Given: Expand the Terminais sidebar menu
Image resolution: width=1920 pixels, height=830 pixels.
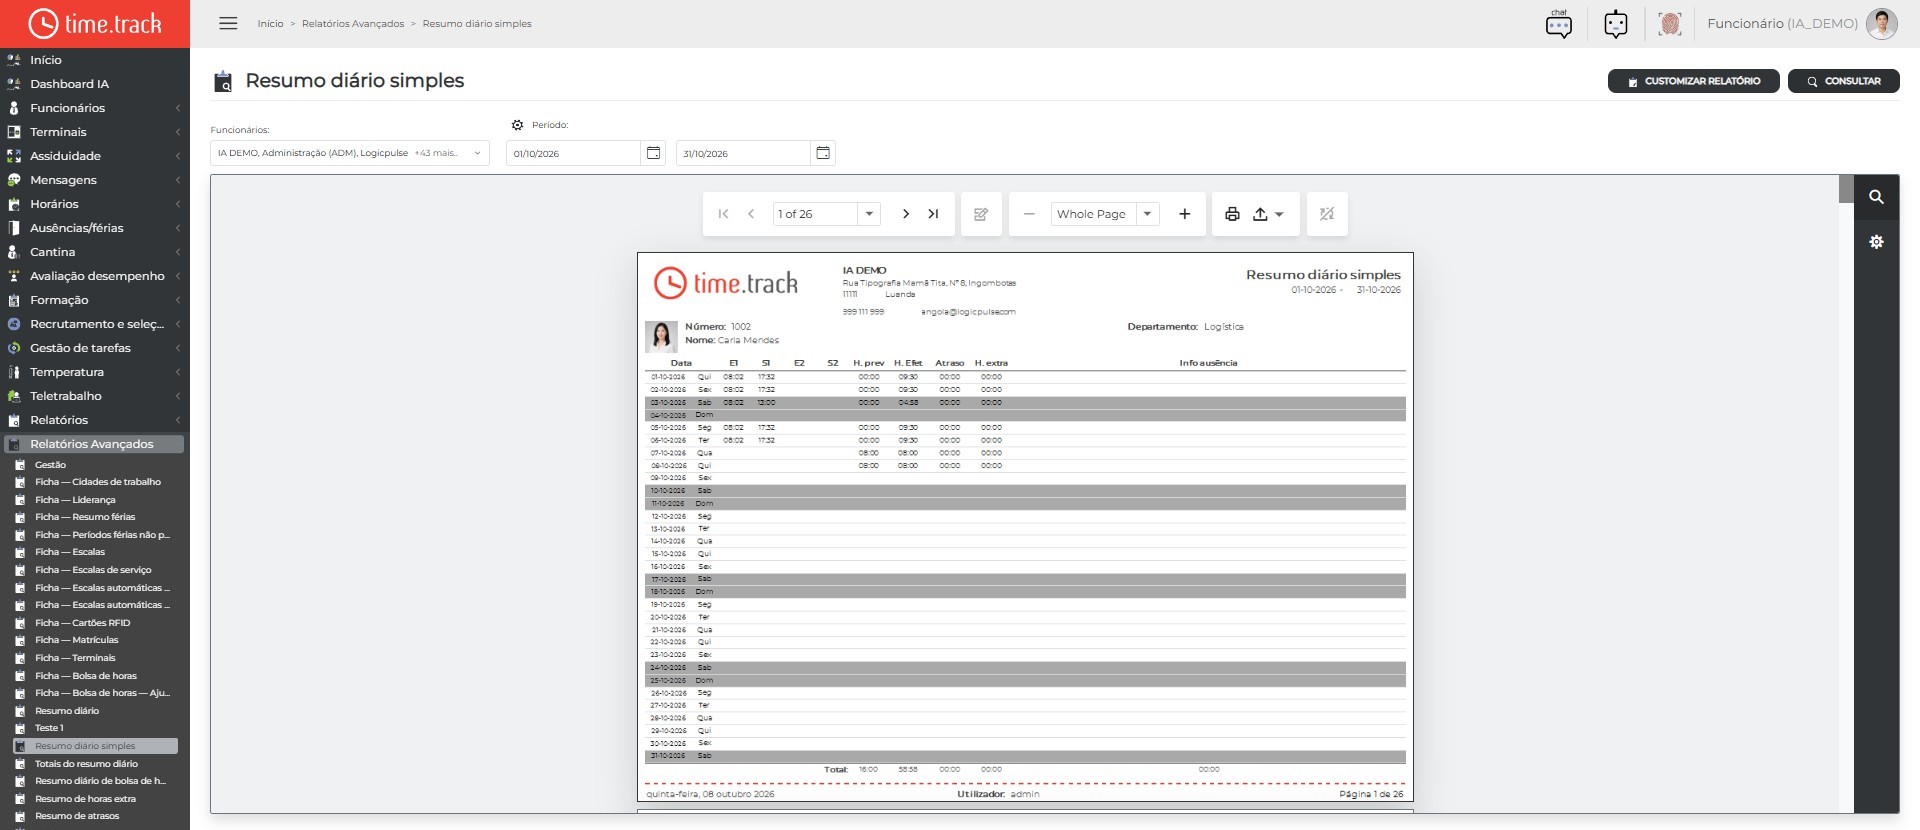Looking at the screenshot, I should coord(95,132).
